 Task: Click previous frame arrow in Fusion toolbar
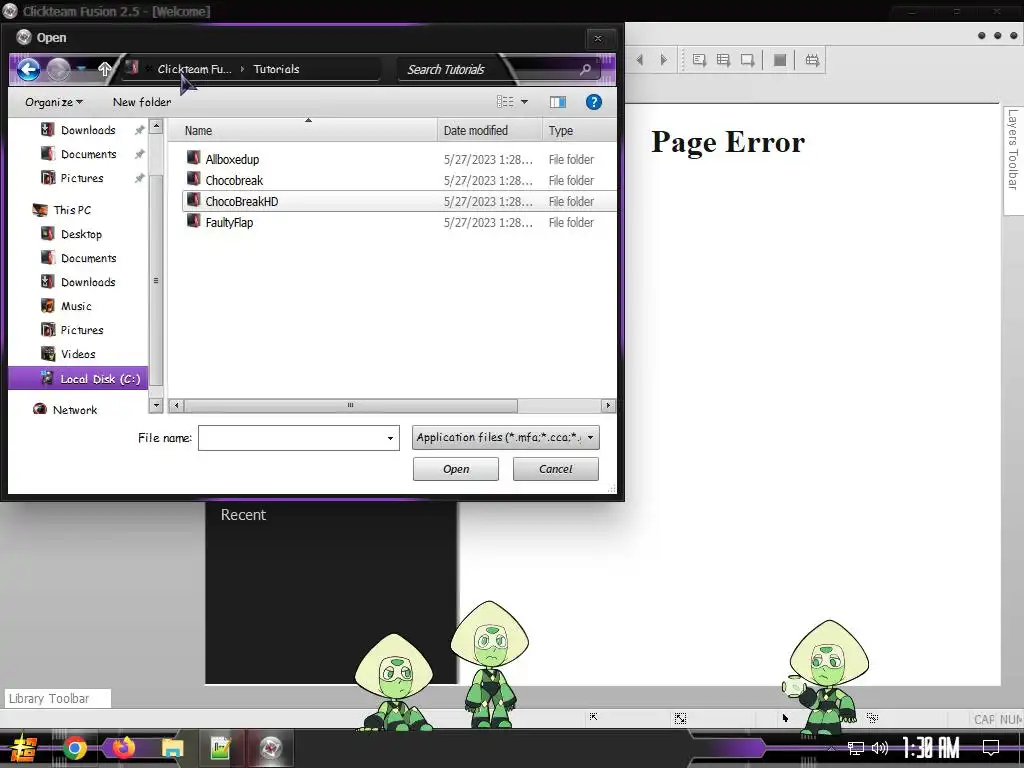tap(640, 60)
